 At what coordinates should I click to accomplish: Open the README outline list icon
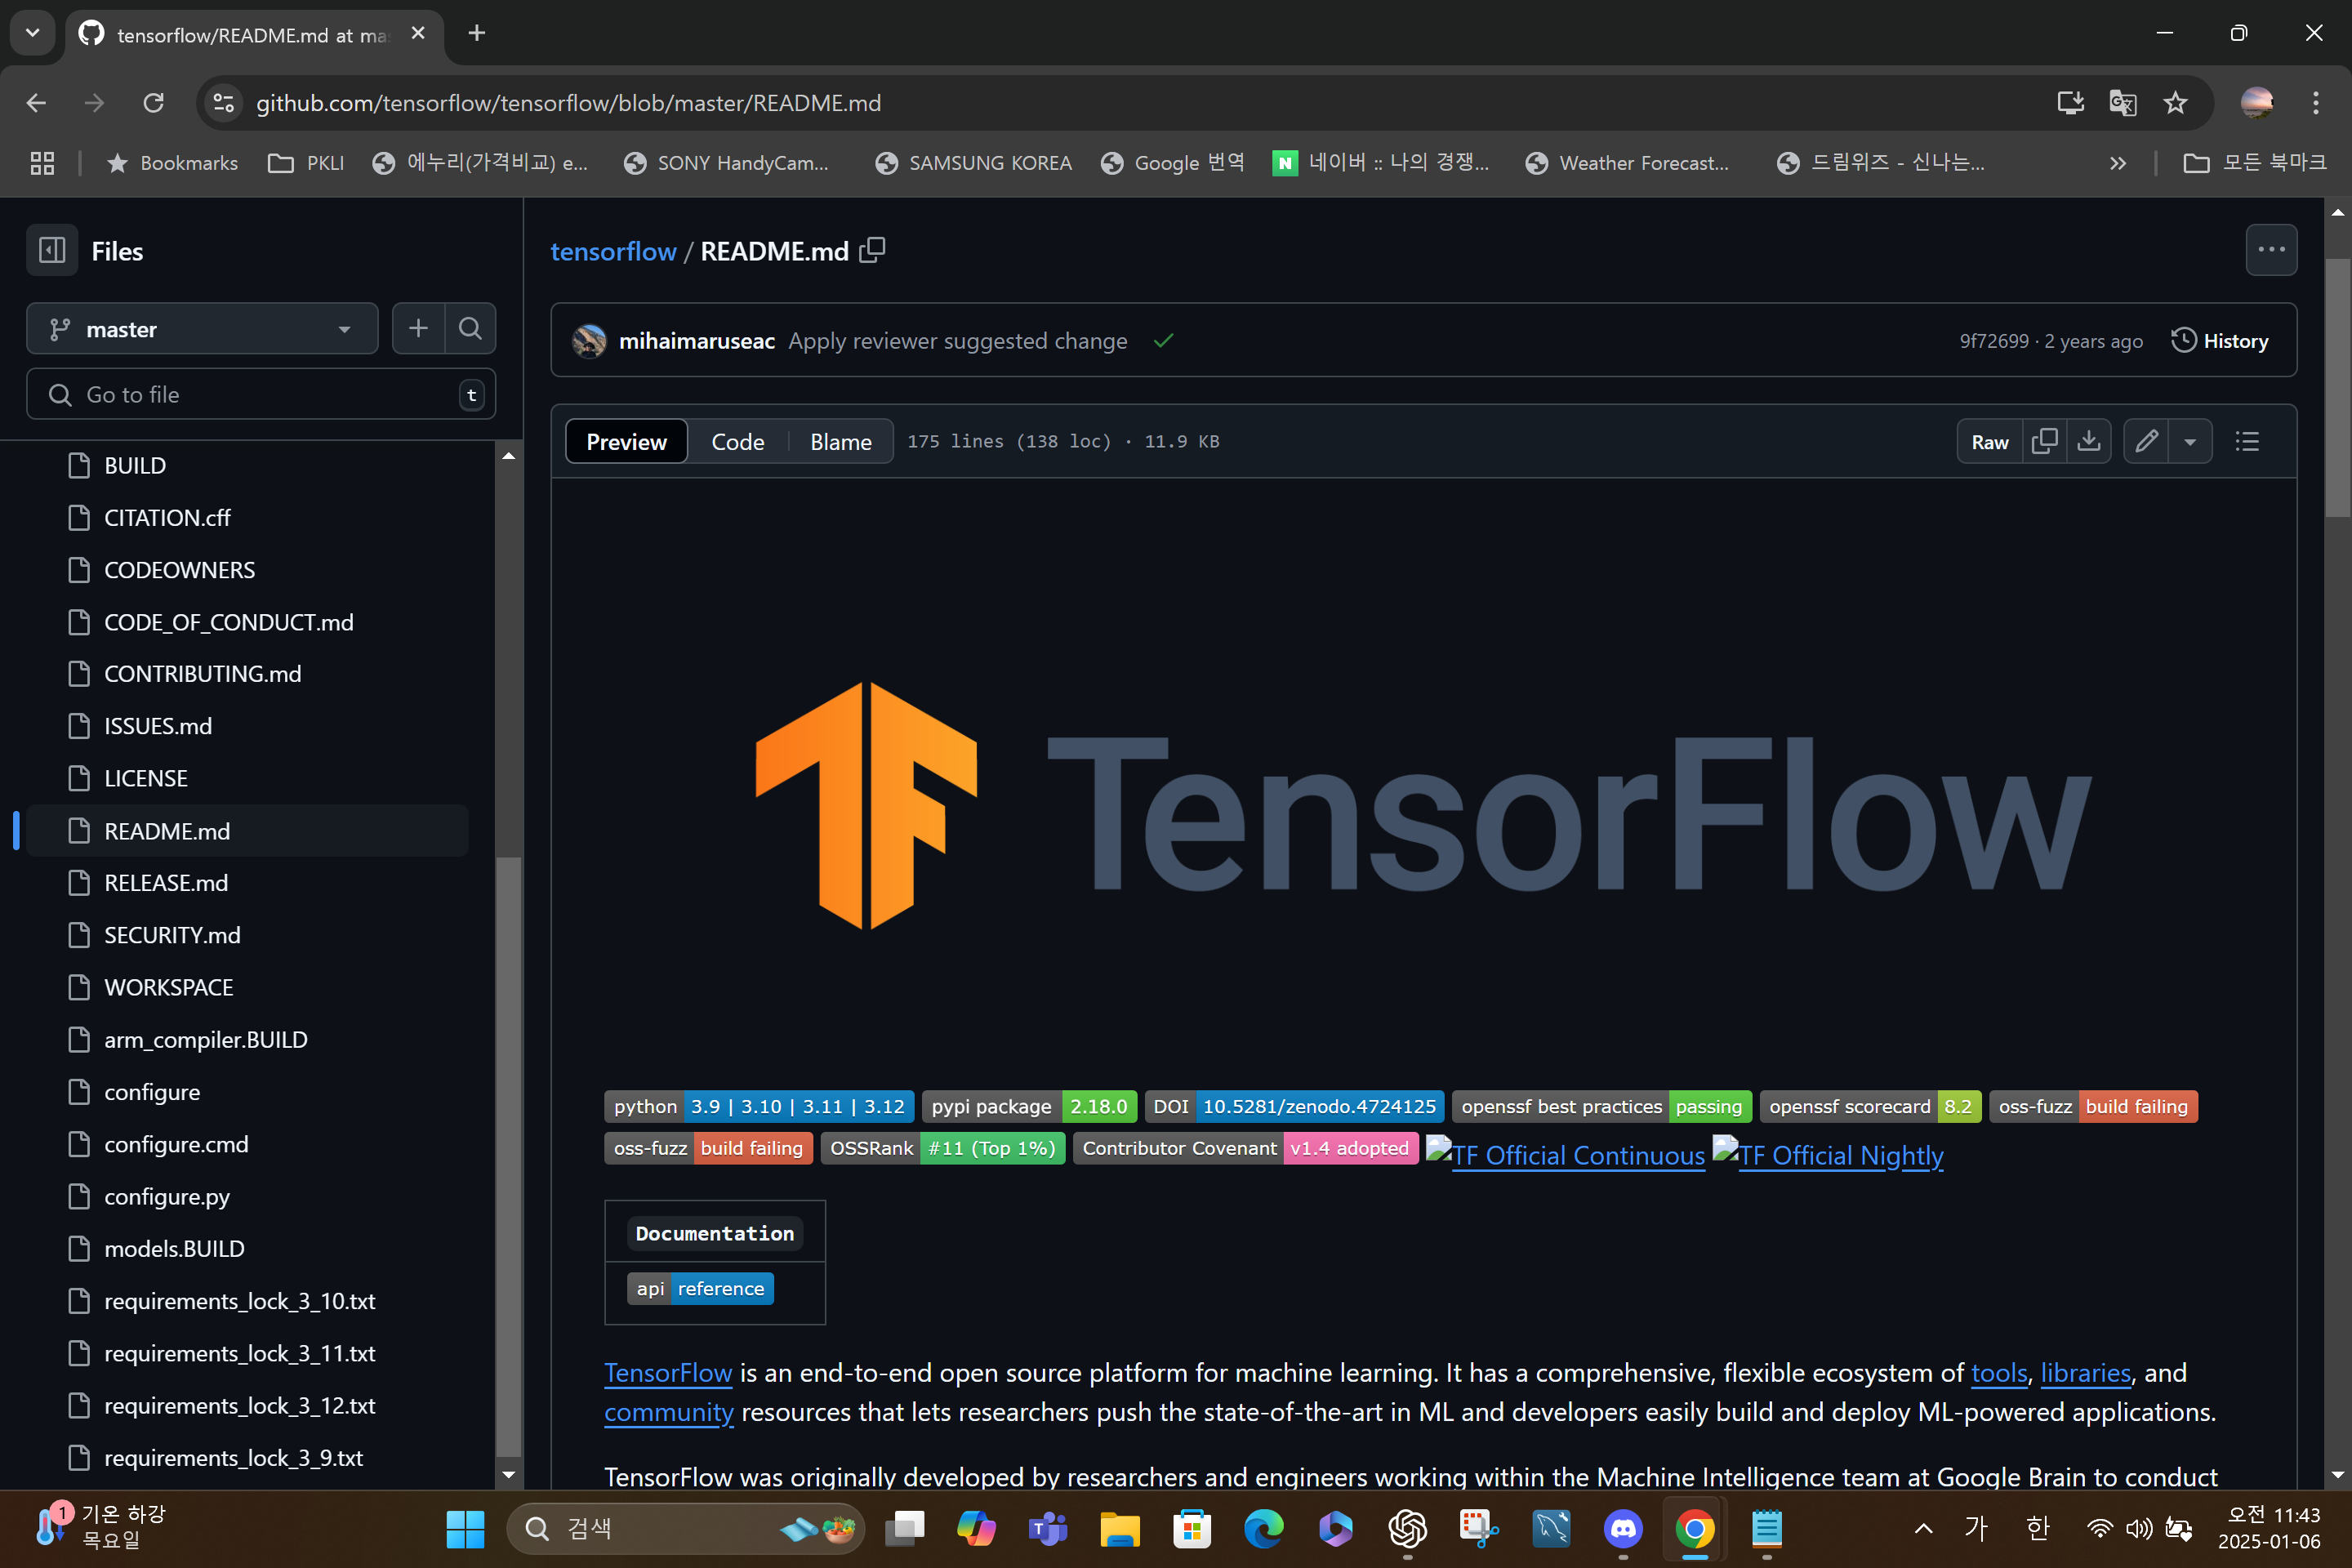pyautogui.click(x=2247, y=441)
